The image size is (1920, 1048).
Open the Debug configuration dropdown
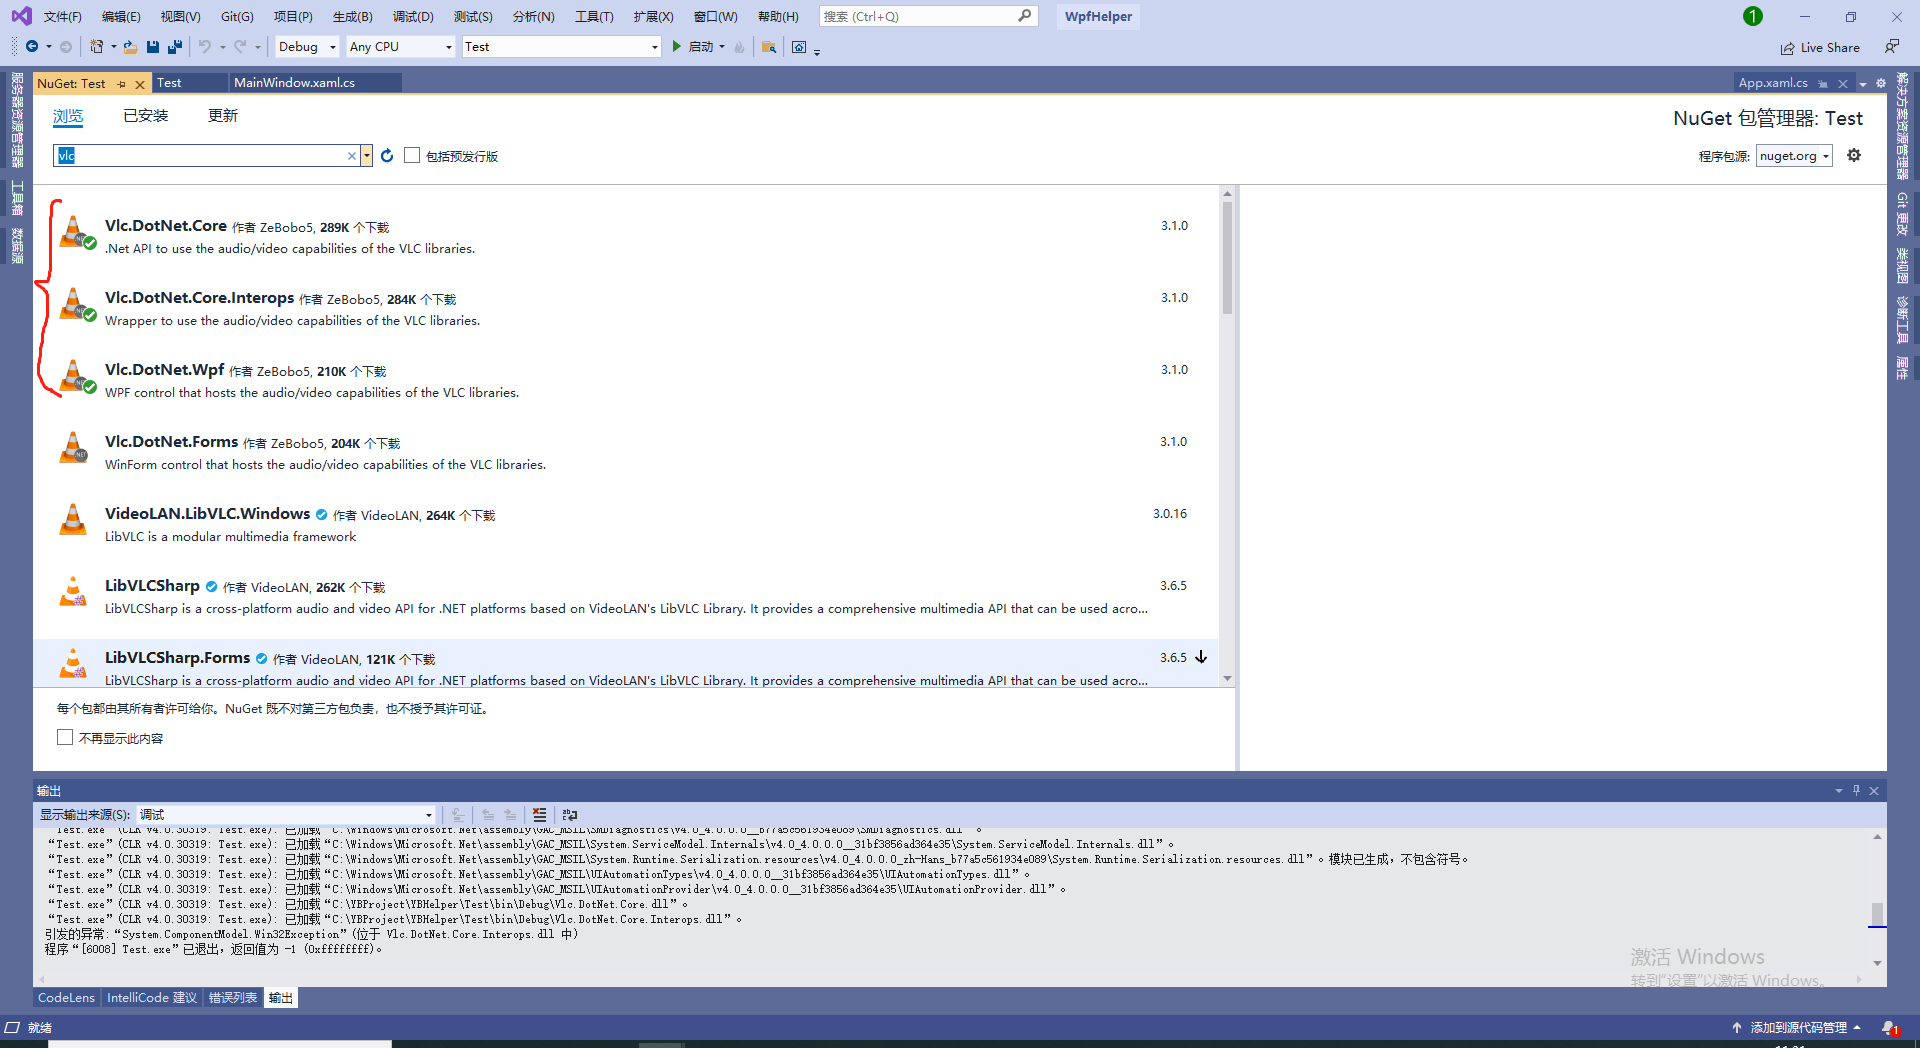306,46
